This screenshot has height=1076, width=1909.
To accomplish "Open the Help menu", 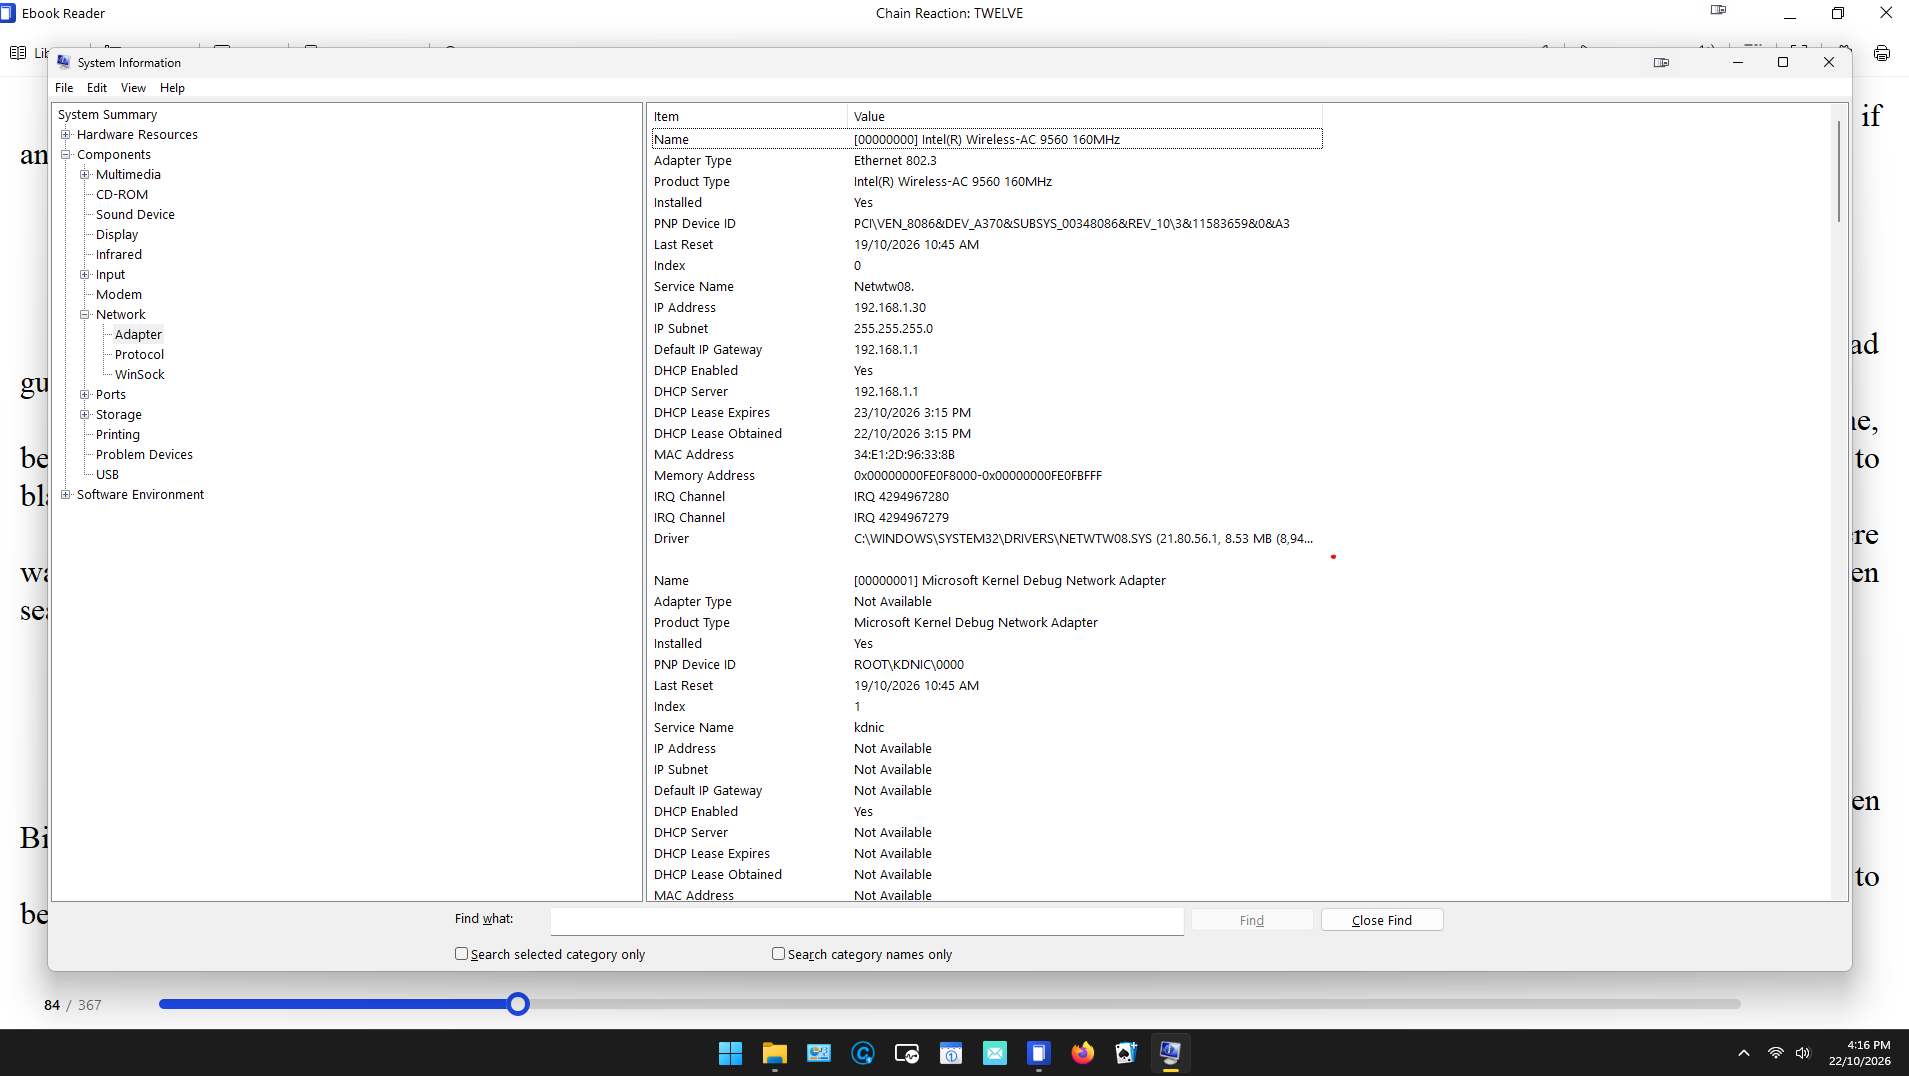I will [172, 88].
